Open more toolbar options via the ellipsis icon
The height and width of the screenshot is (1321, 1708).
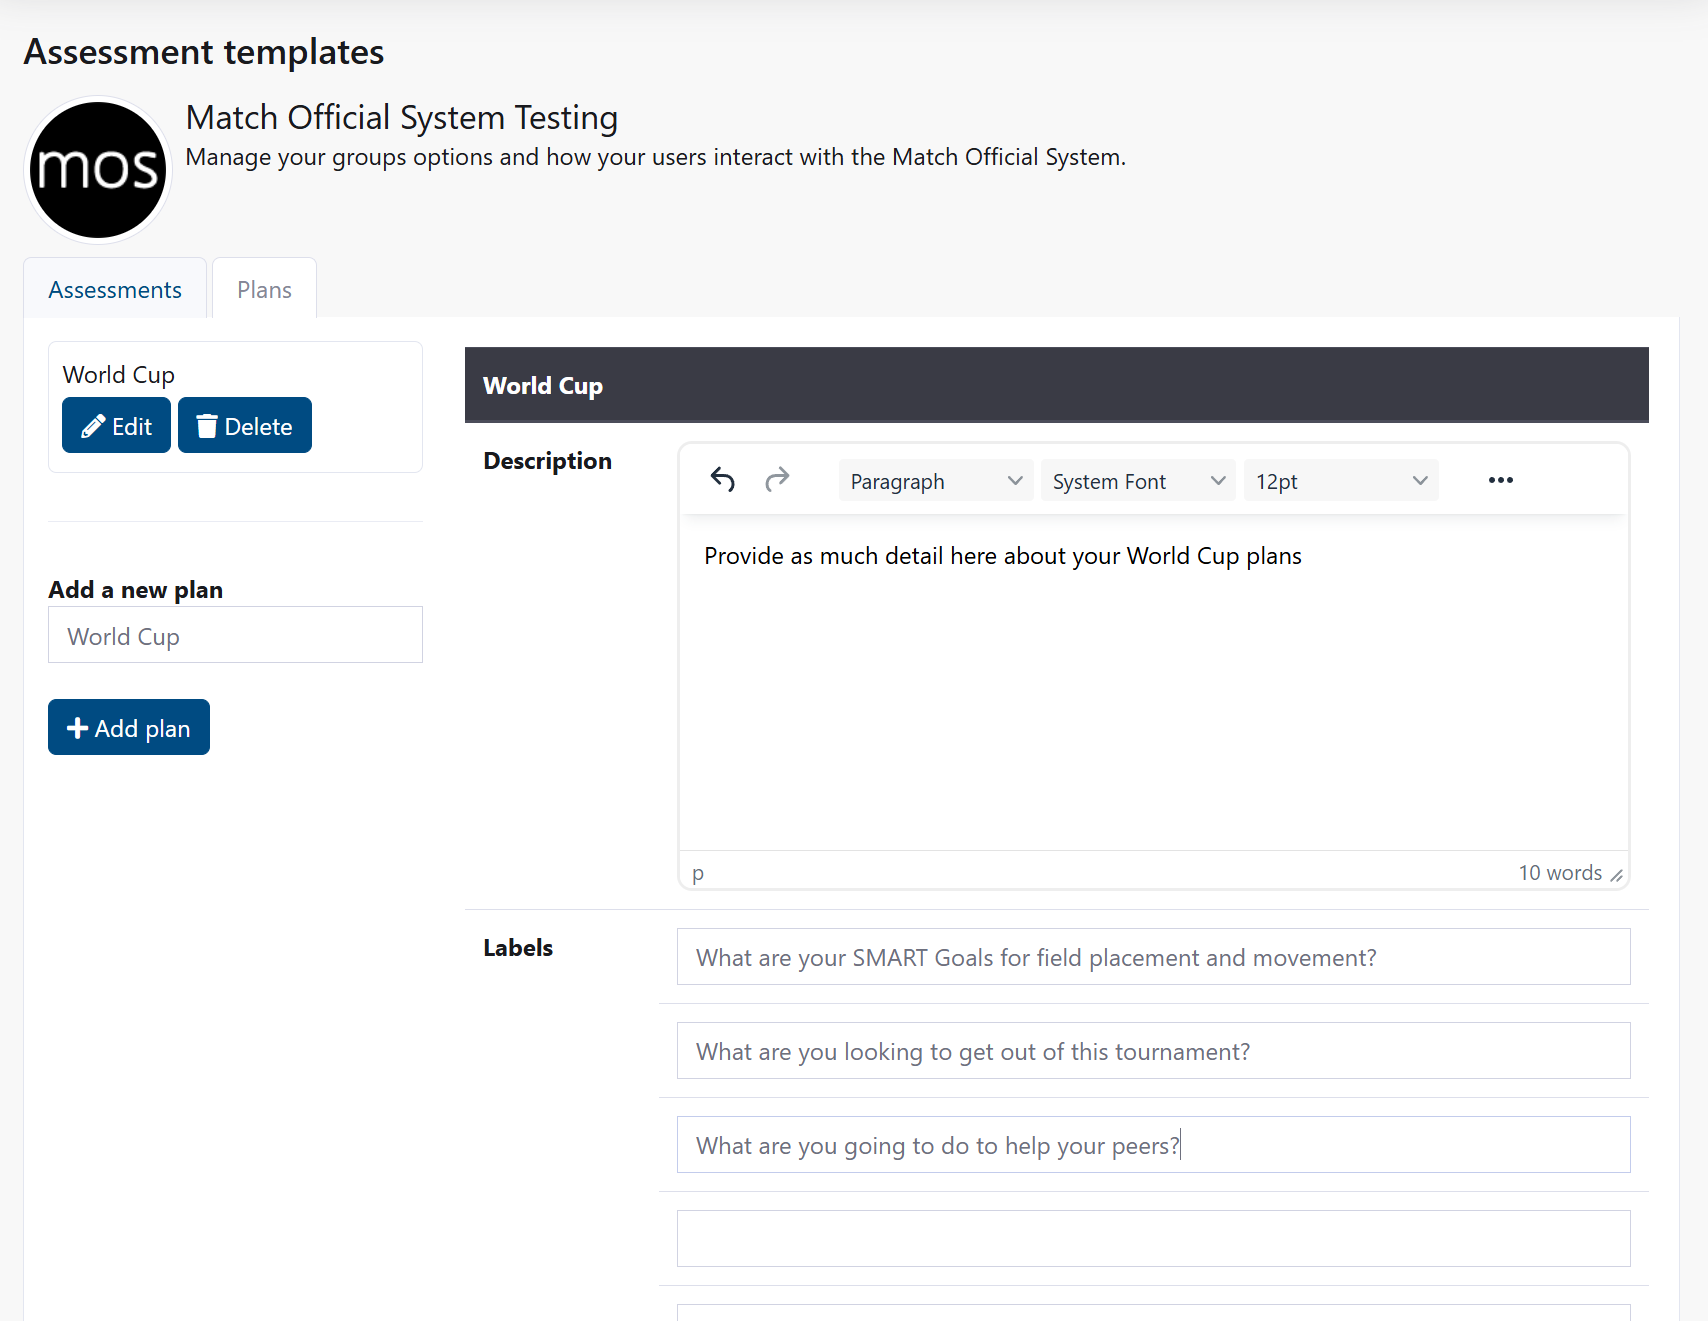click(1500, 480)
